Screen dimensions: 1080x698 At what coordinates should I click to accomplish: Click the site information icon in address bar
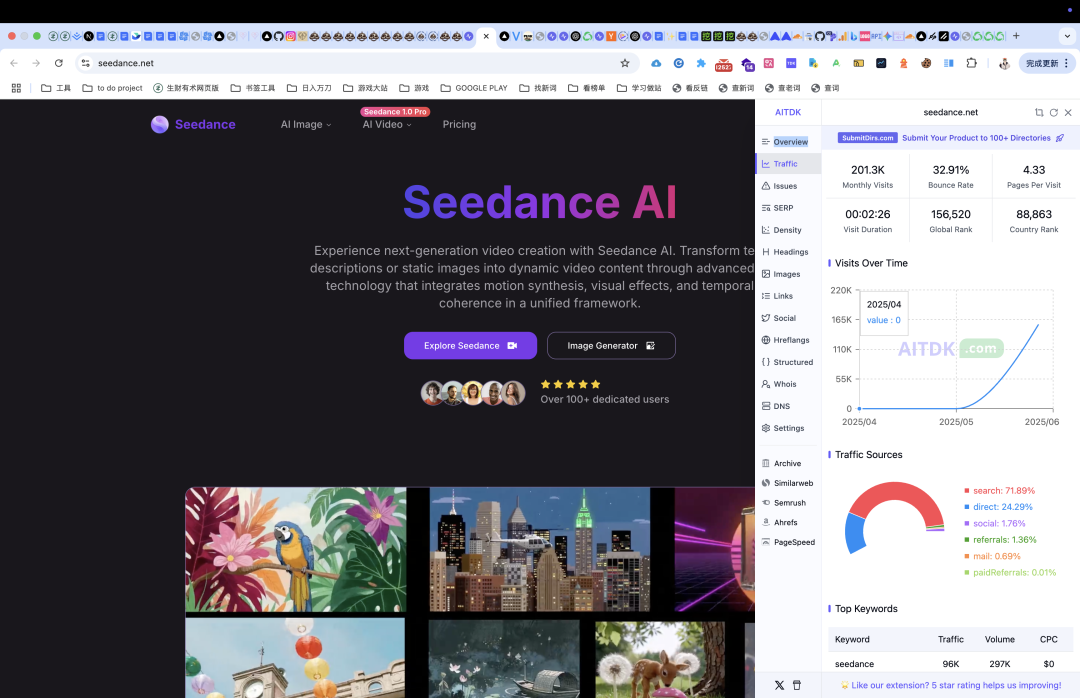point(85,63)
